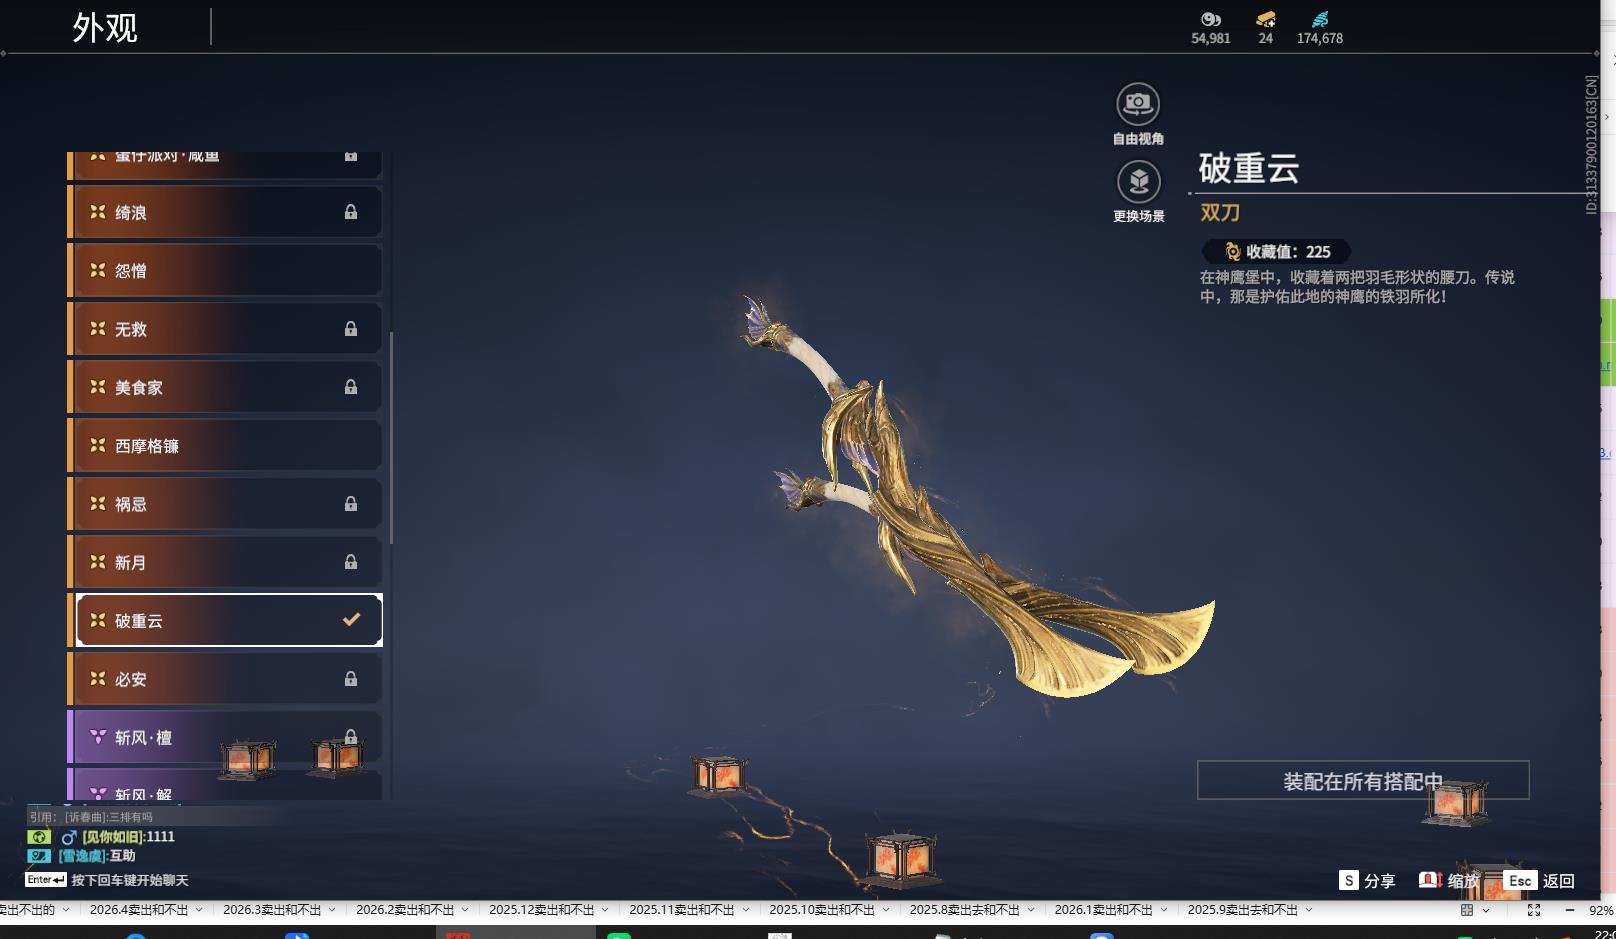Click the green channel badge in chat
The image size is (1616, 939).
coord(39,837)
